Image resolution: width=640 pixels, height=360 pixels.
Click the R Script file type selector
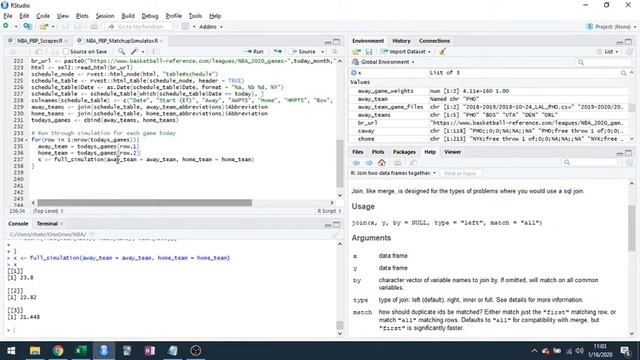(x=329, y=211)
